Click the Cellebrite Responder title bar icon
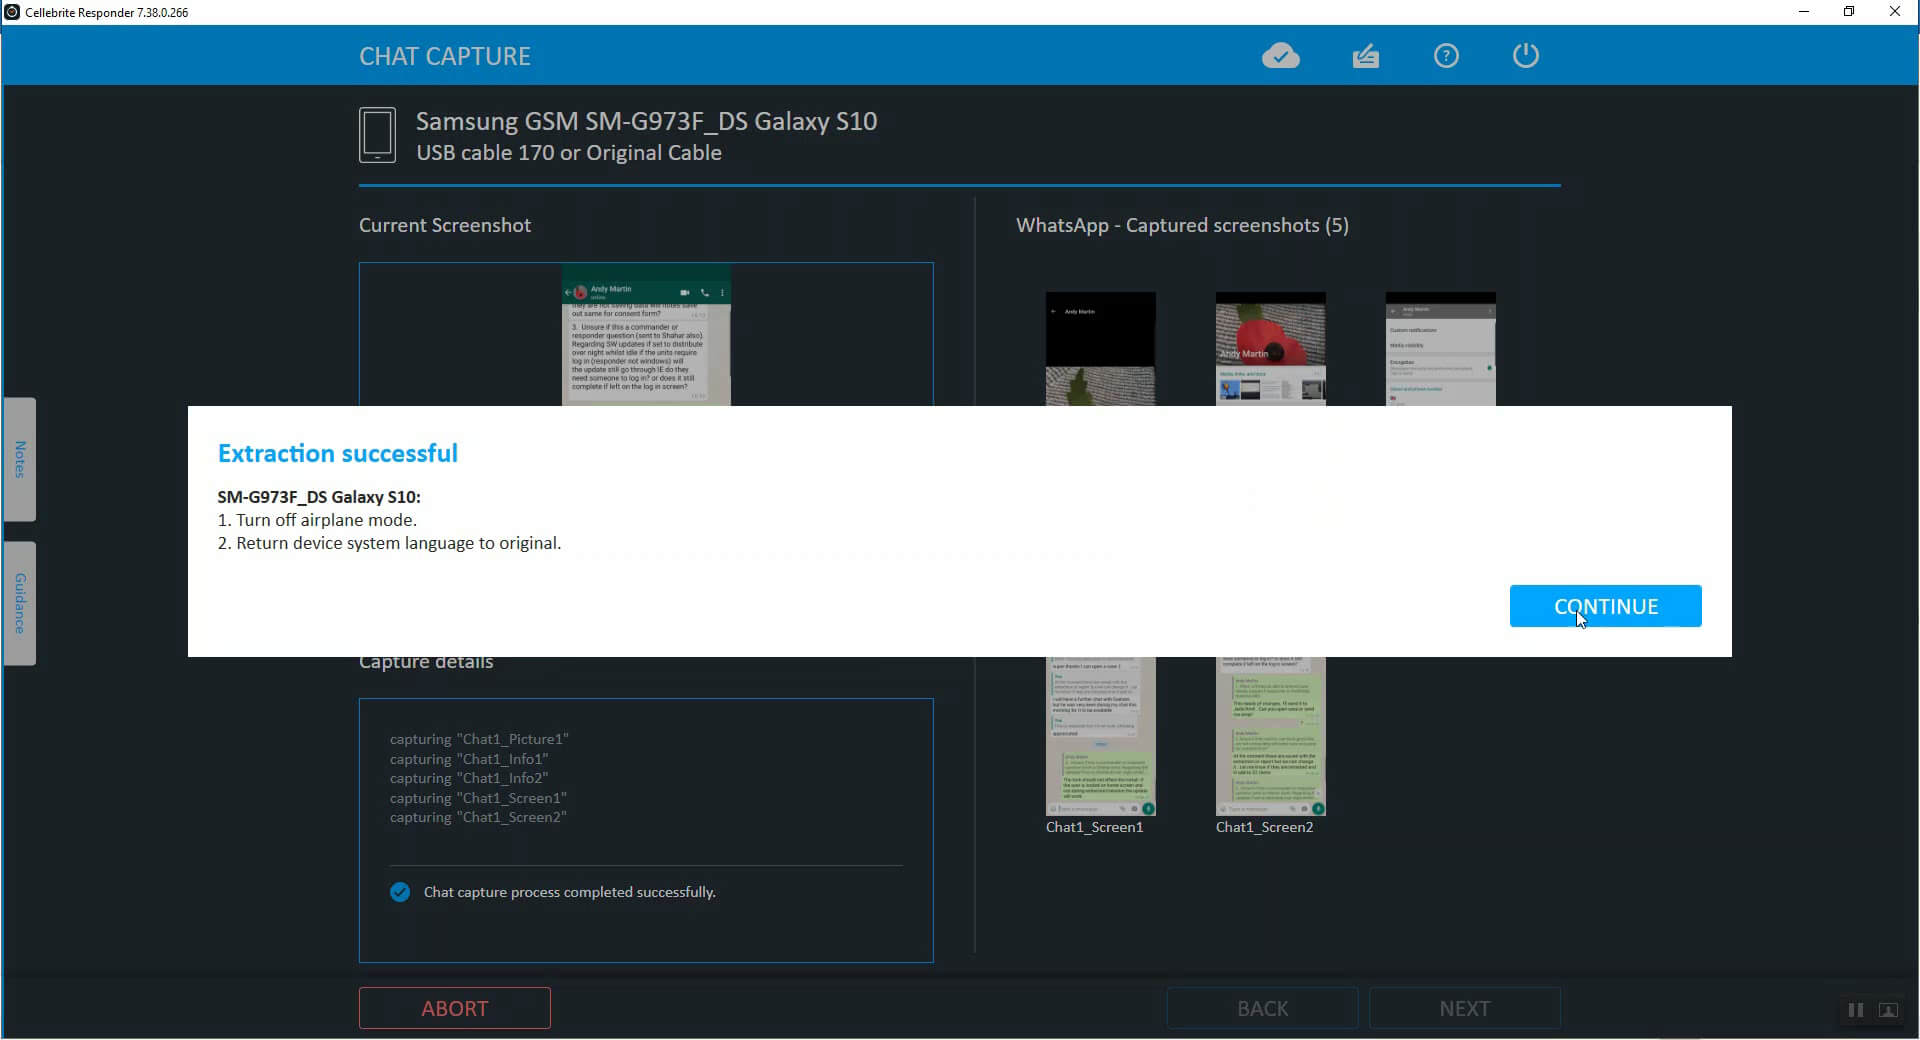 coord(12,12)
